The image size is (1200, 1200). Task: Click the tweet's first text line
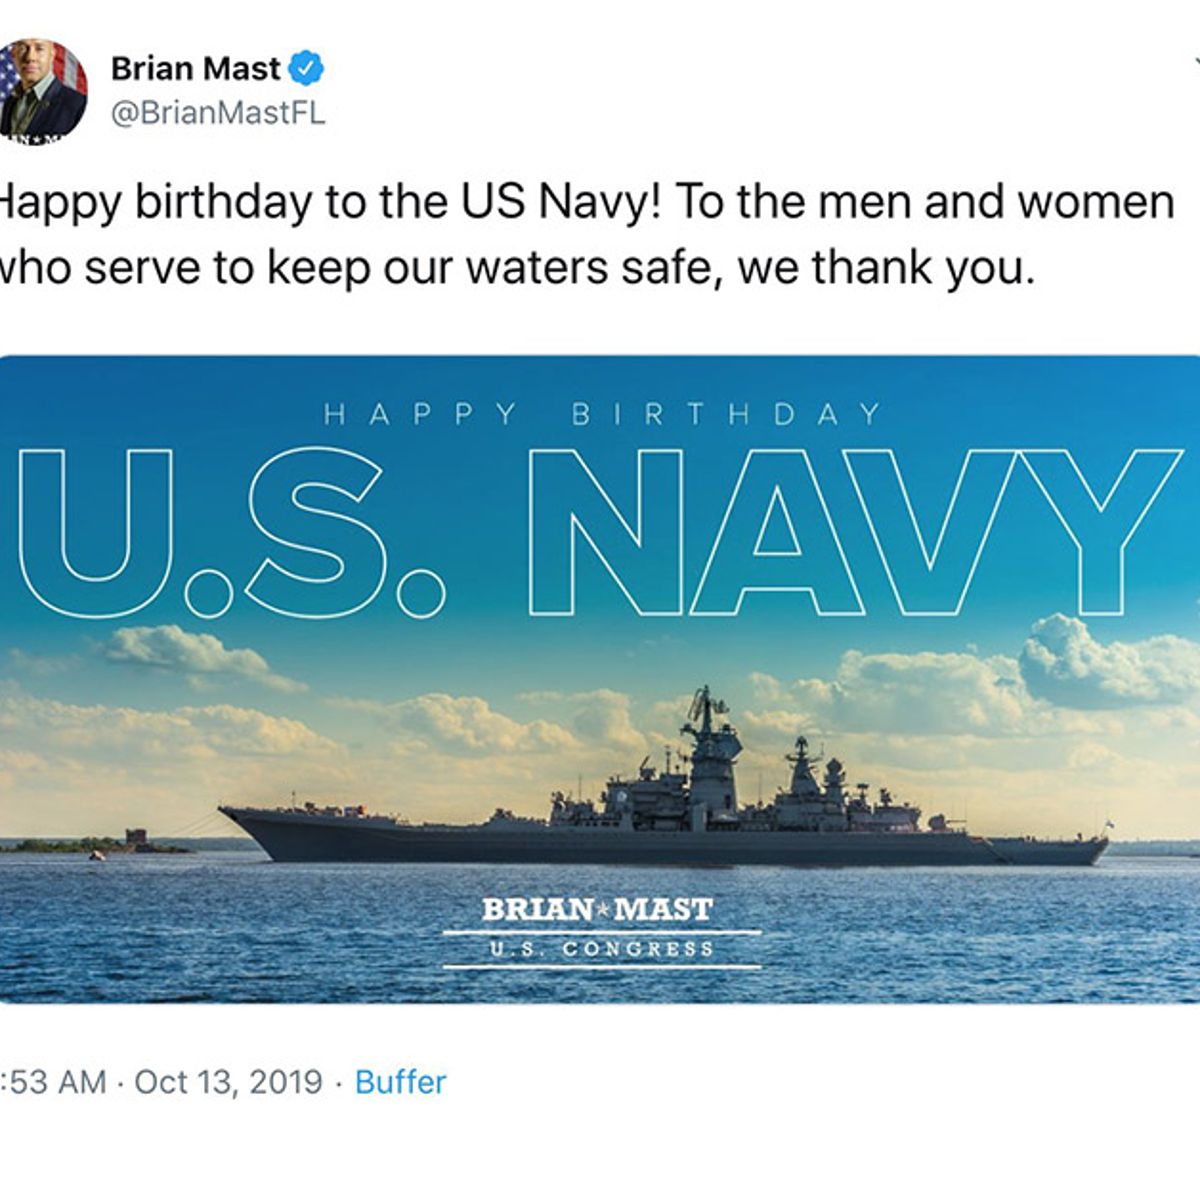[x=585, y=202]
